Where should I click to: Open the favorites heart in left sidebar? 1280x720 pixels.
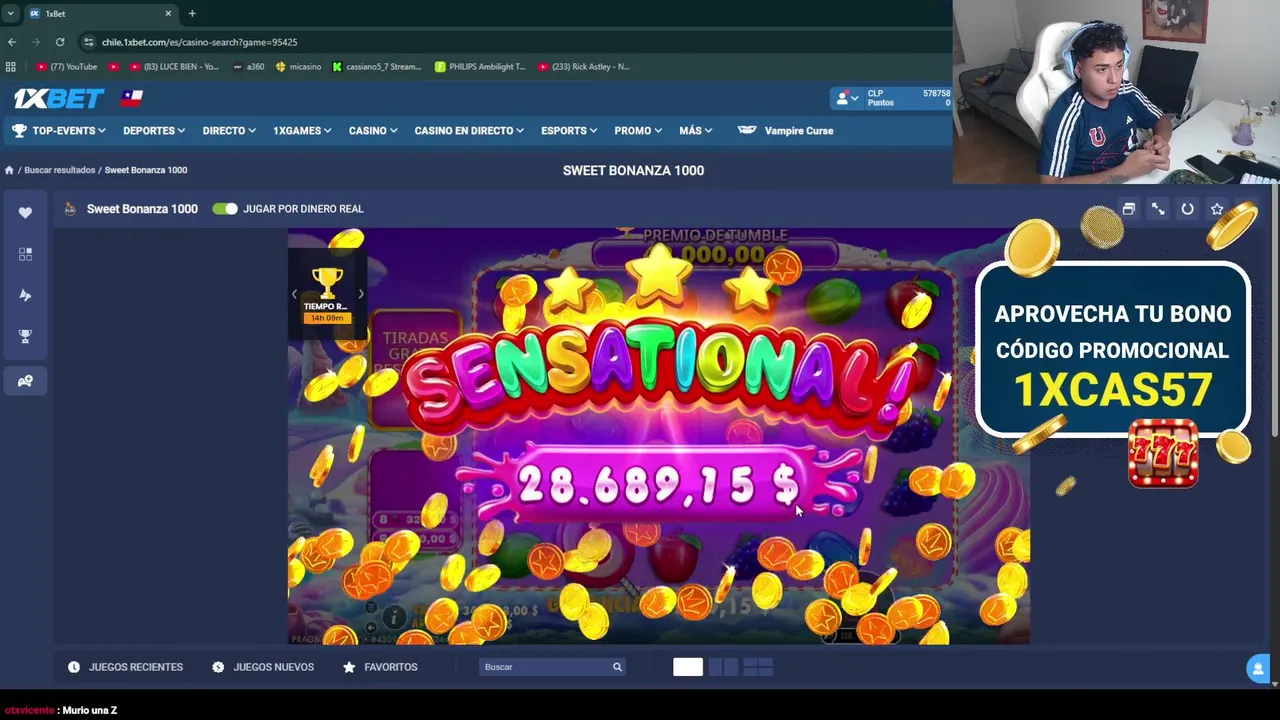tap(25, 212)
